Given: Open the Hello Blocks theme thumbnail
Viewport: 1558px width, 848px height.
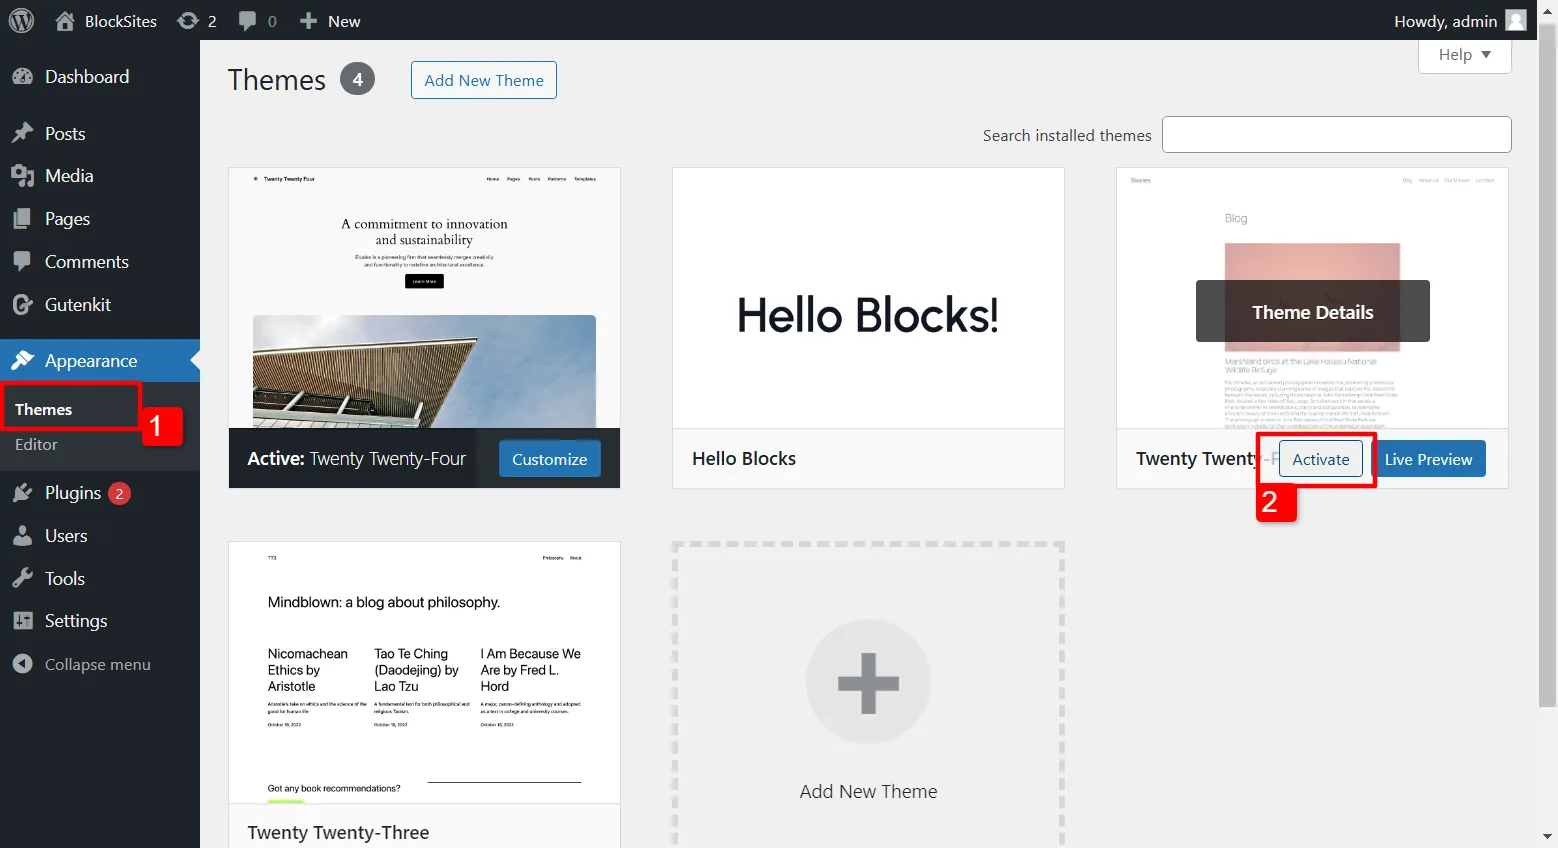Looking at the screenshot, I should click(x=868, y=298).
